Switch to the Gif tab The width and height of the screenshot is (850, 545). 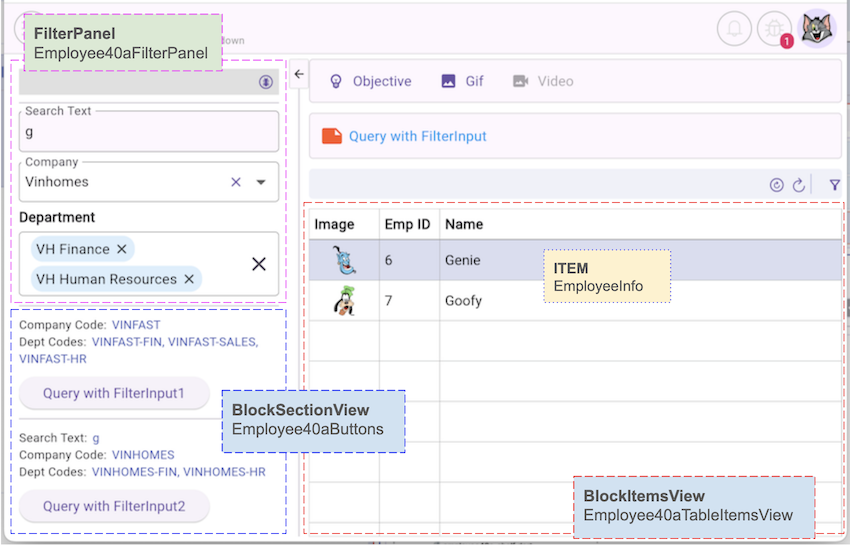463,81
